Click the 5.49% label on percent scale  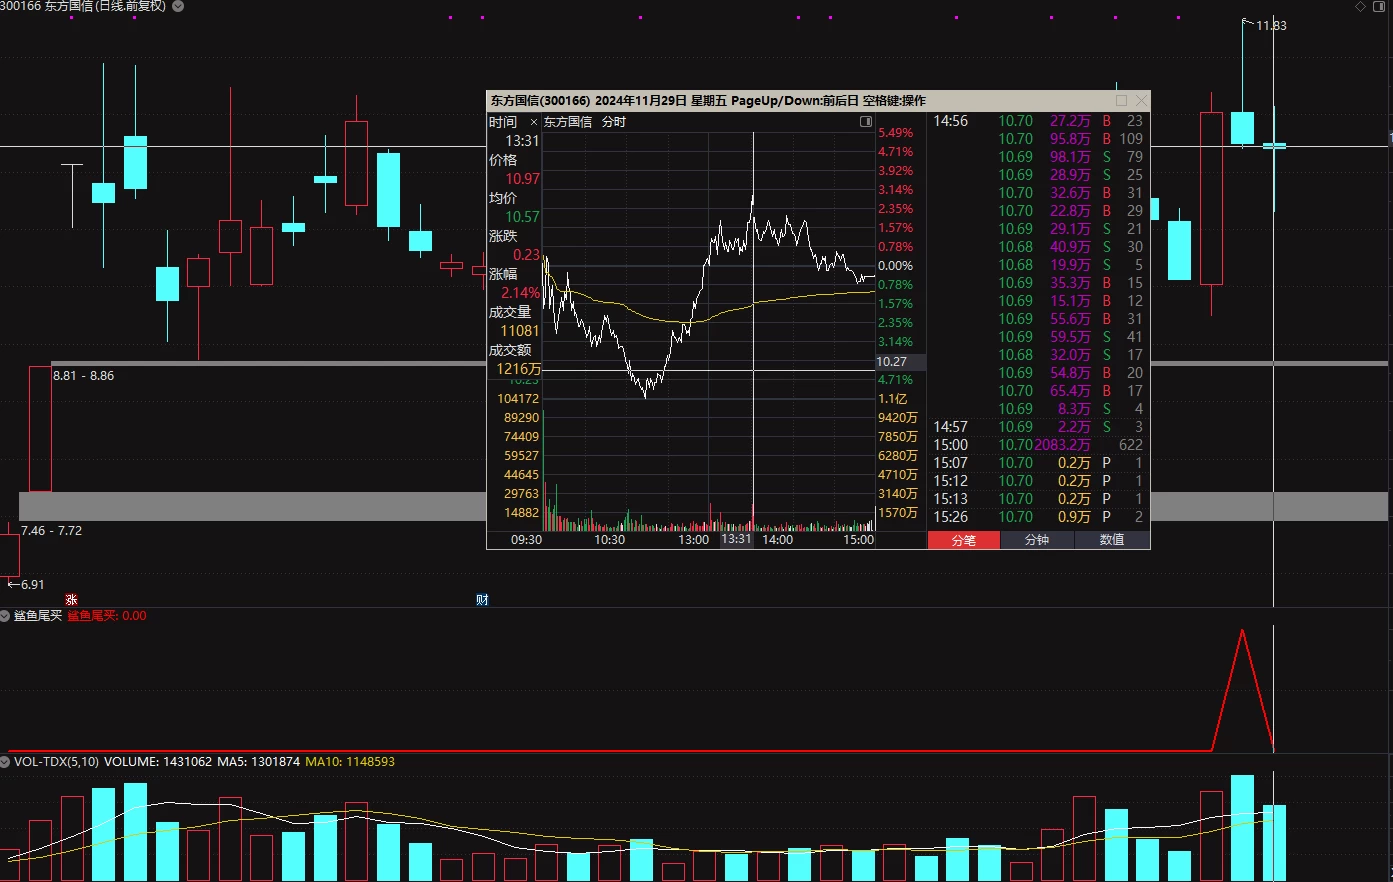click(x=895, y=133)
